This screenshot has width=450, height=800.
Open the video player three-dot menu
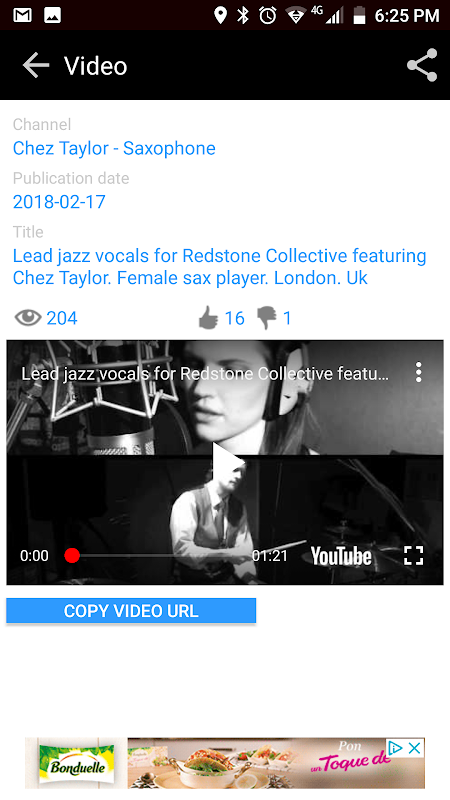click(x=418, y=372)
